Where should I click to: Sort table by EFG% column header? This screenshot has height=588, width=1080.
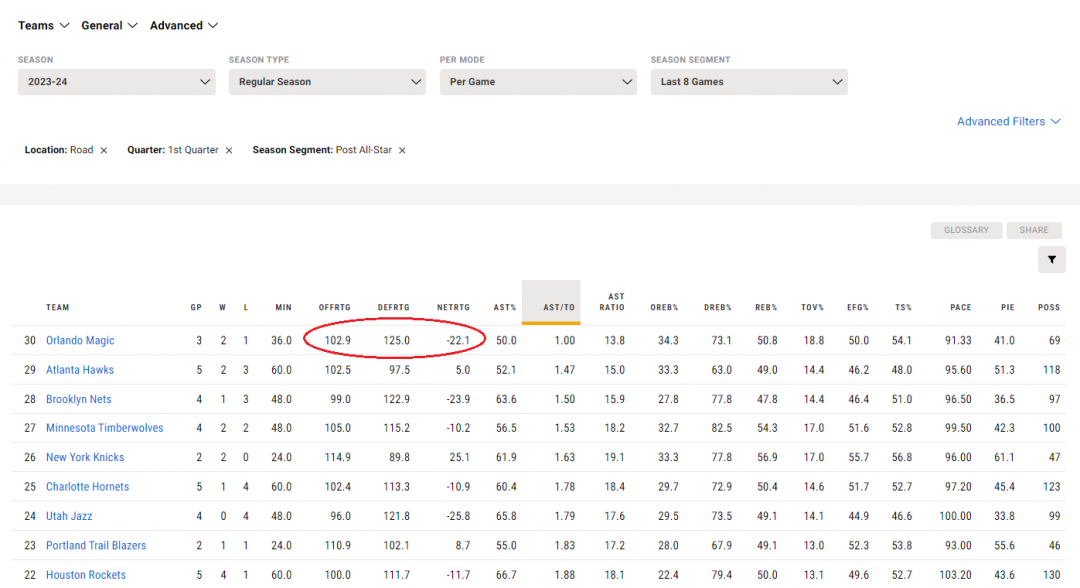pos(858,308)
